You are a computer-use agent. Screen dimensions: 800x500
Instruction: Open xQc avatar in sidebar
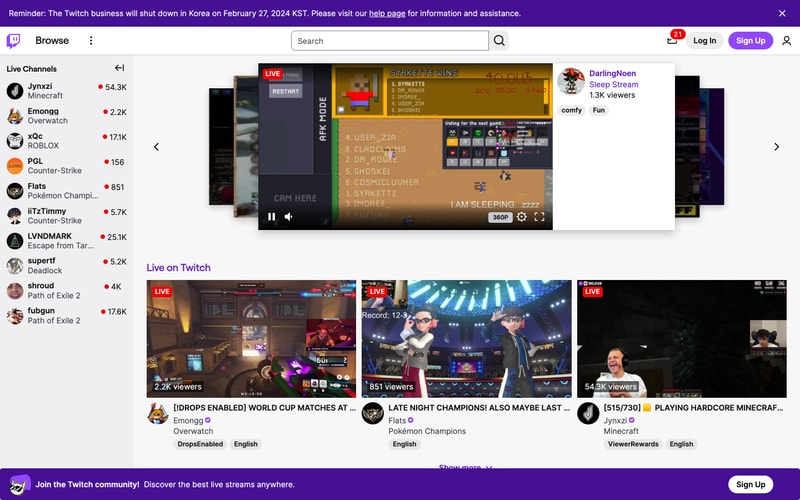(x=15, y=141)
